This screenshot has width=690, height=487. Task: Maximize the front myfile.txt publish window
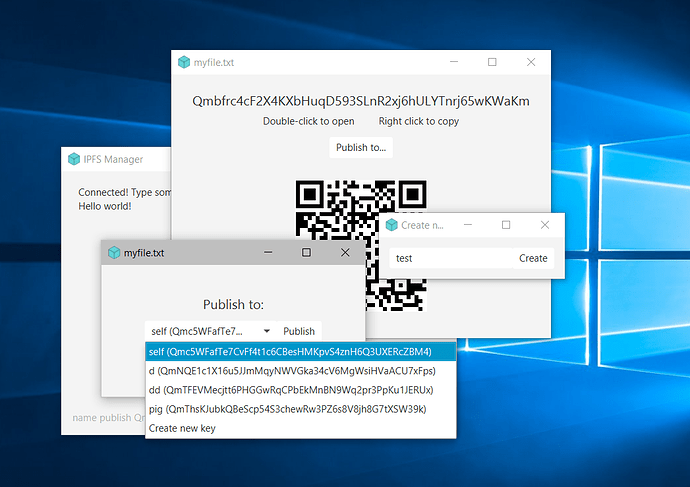click(x=306, y=252)
